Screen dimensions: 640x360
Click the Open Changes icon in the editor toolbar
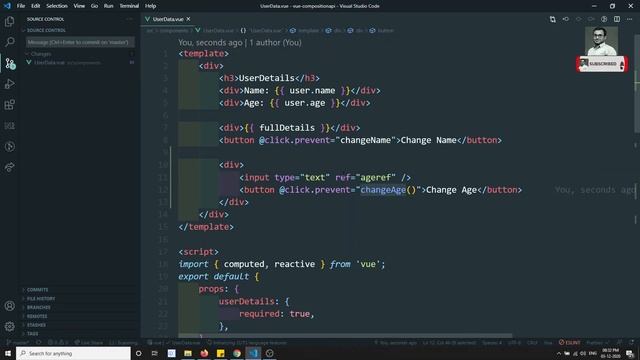tap(552, 19)
